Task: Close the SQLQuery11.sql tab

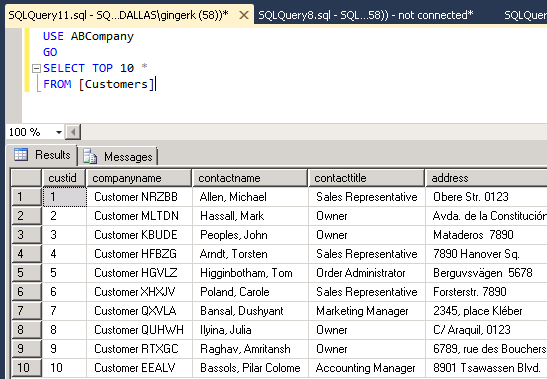Action: click(x=244, y=15)
